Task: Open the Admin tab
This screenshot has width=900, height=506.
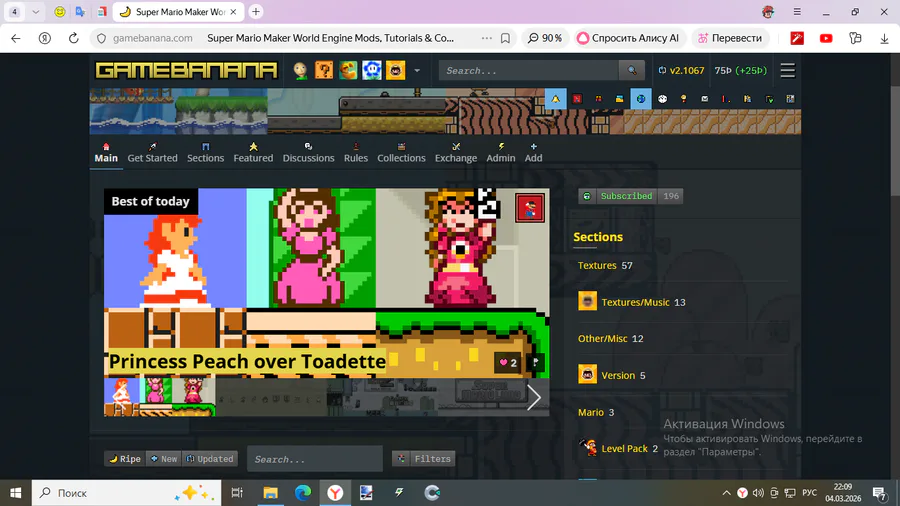Action: coord(501,153)
